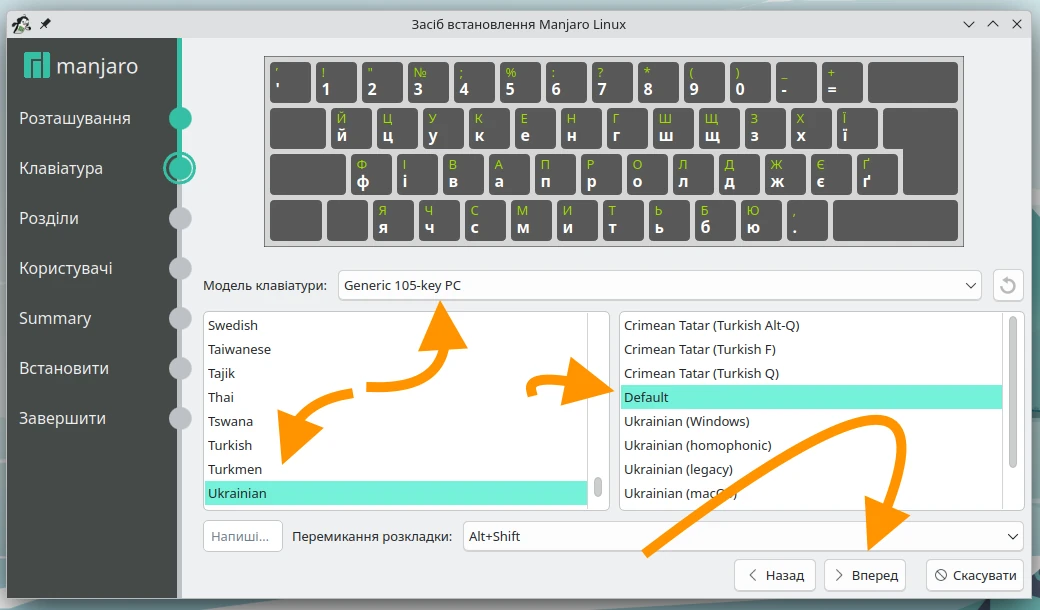Viewport: 1040px width, 610px height.
Task: Click the щ key on keyboard preview
Action: 719,129
